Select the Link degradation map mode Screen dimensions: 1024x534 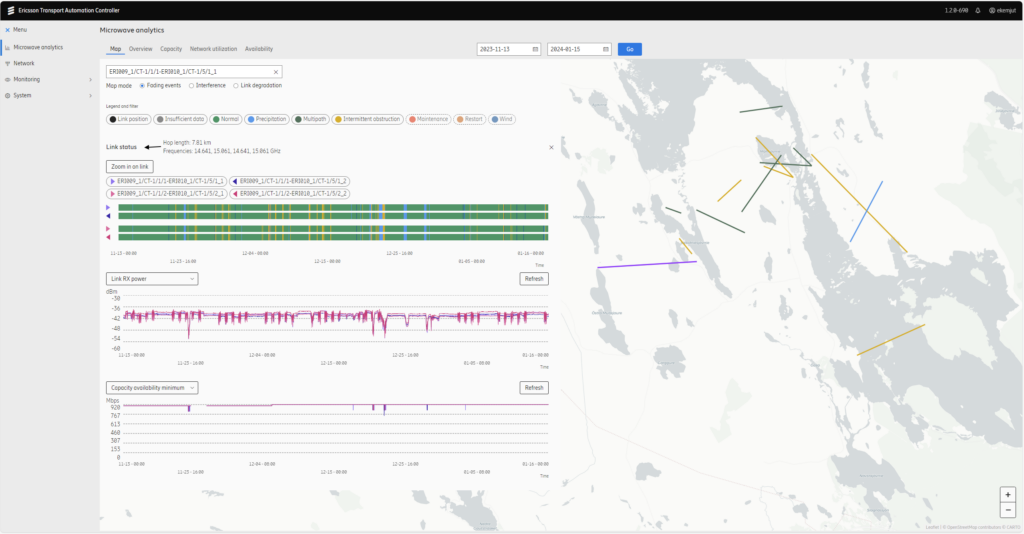[x=236, y=86]
